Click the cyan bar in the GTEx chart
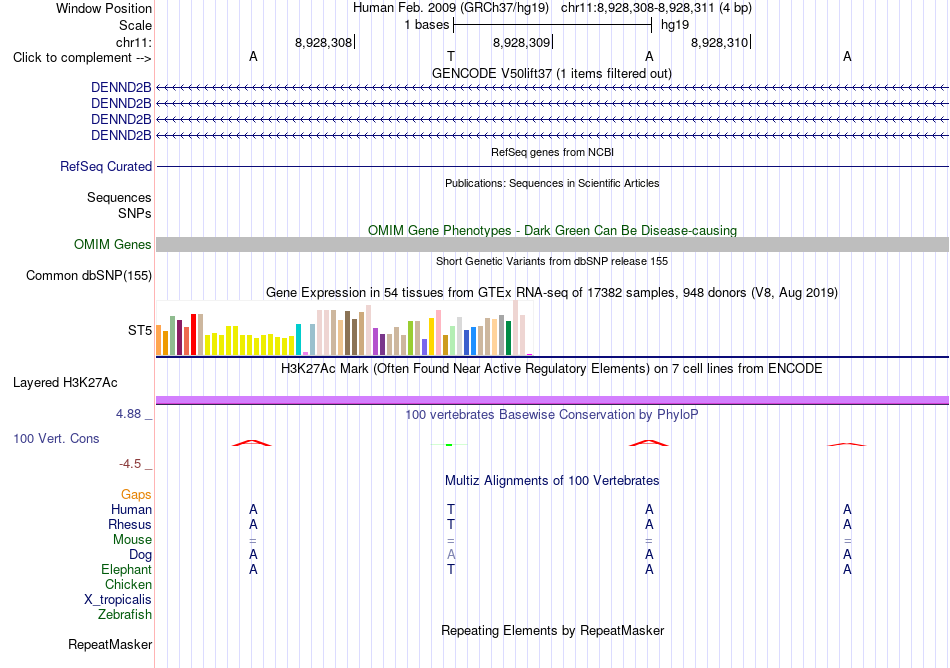The width and height of the screenshot is (950, 668). pos(298,339)
